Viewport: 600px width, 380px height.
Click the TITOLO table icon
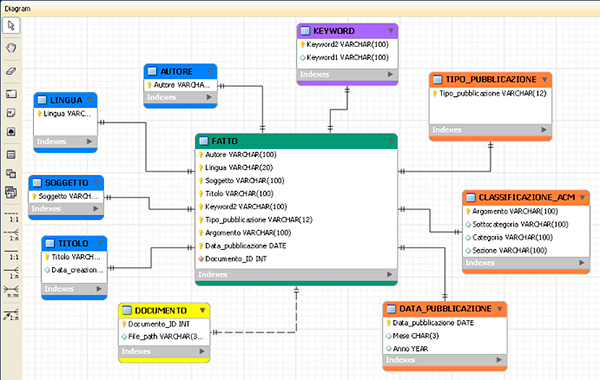(50, 243)
